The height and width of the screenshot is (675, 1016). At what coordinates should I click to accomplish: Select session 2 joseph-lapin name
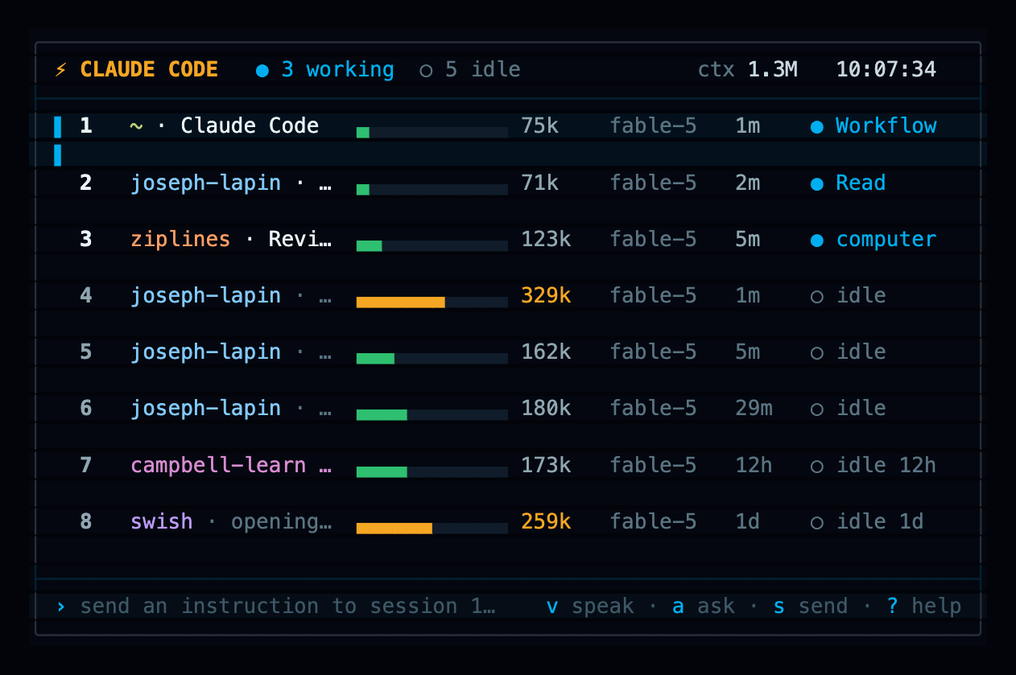205,183
